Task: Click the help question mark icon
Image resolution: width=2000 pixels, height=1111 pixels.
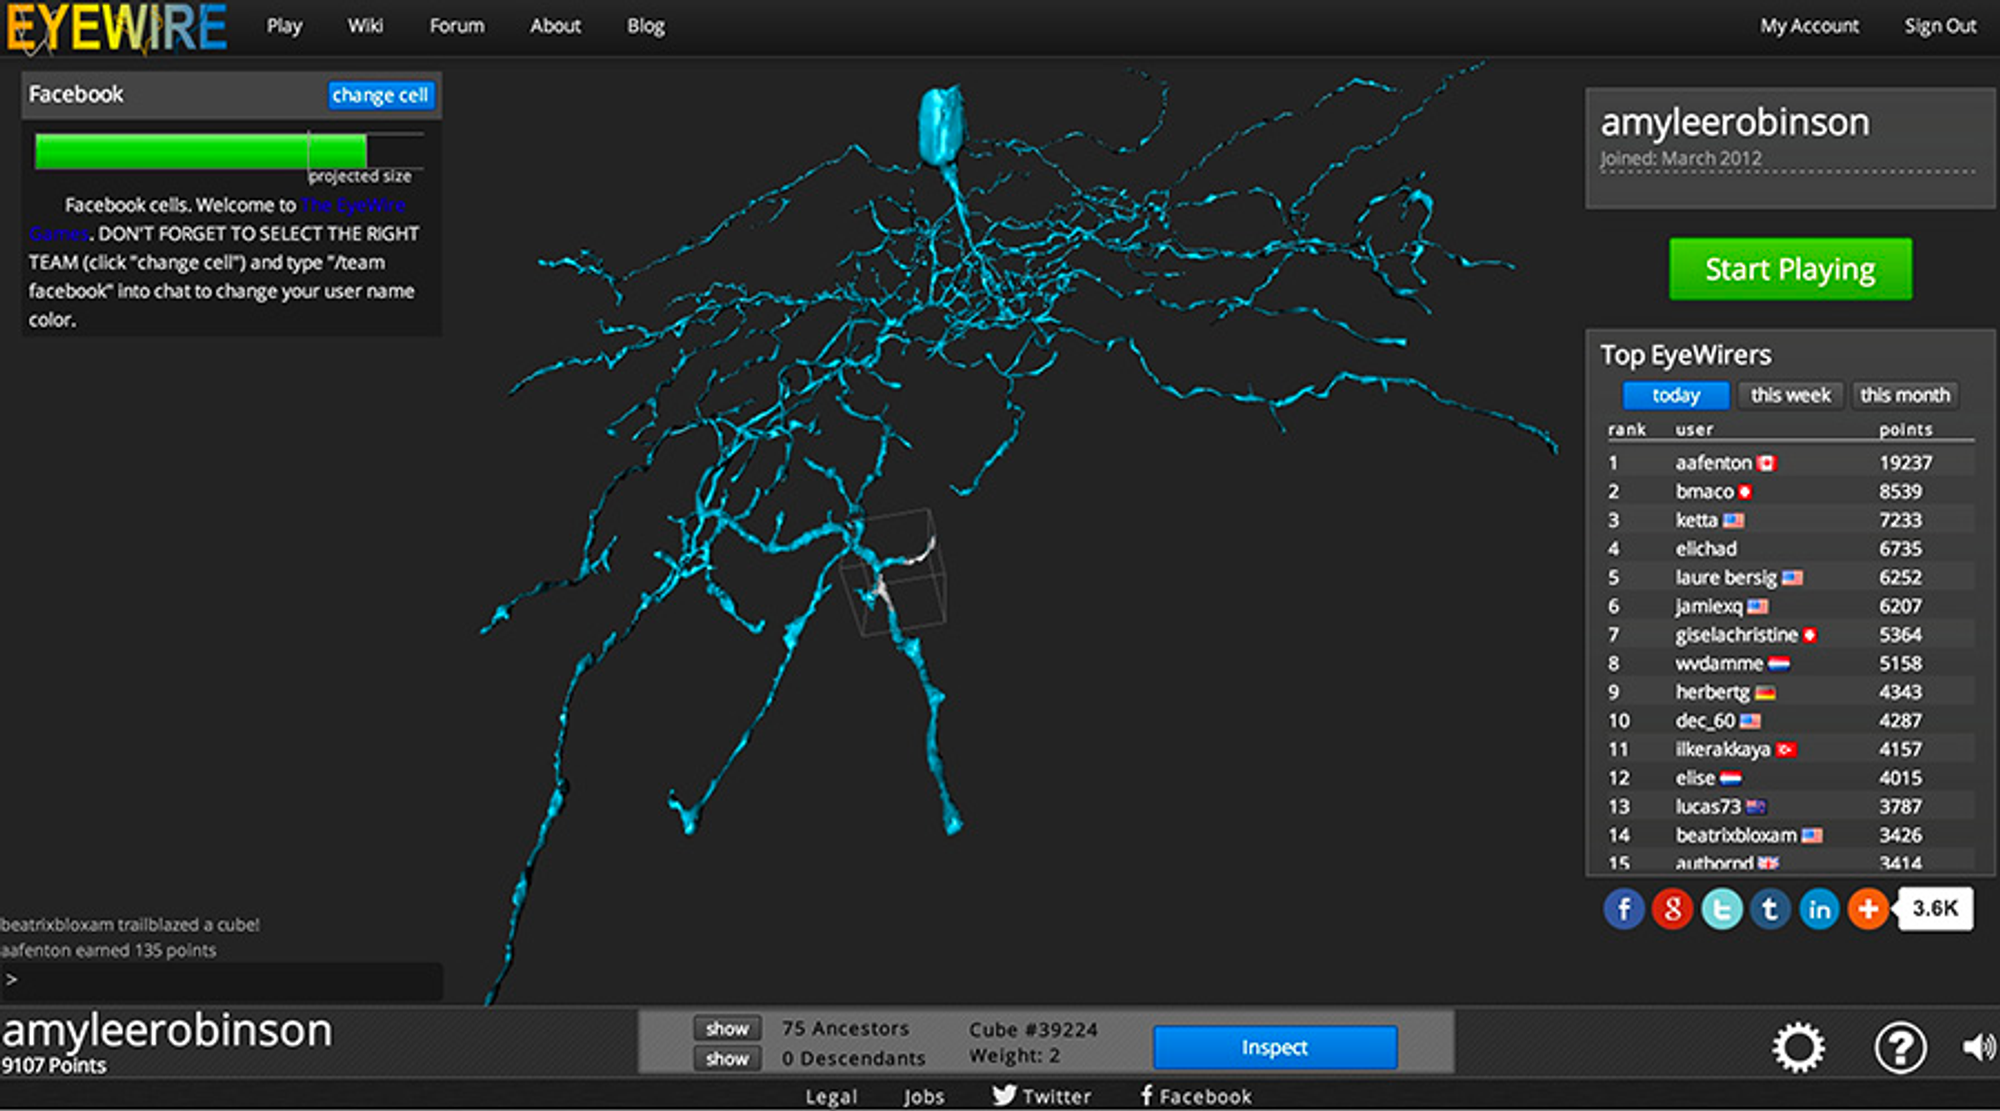Action: [1899, 1047]
